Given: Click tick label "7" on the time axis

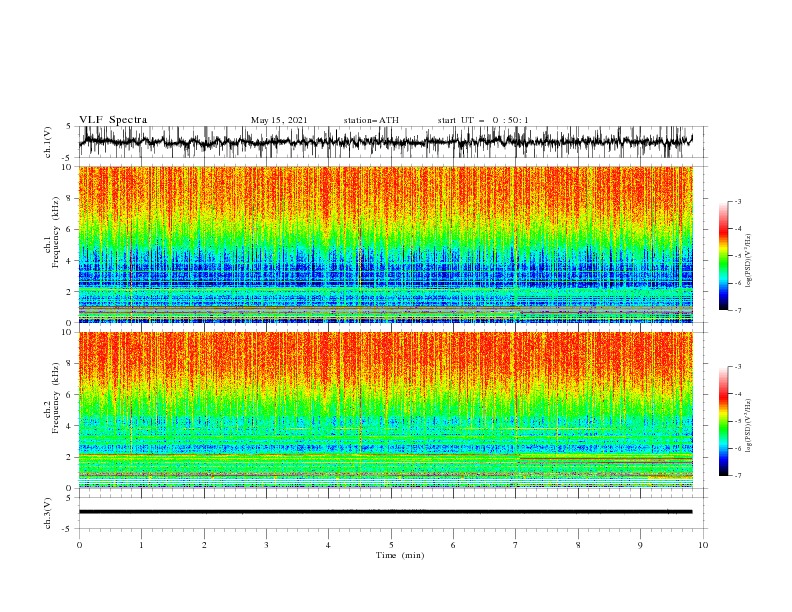Looking at the screenshot, I should pos(516,545).
